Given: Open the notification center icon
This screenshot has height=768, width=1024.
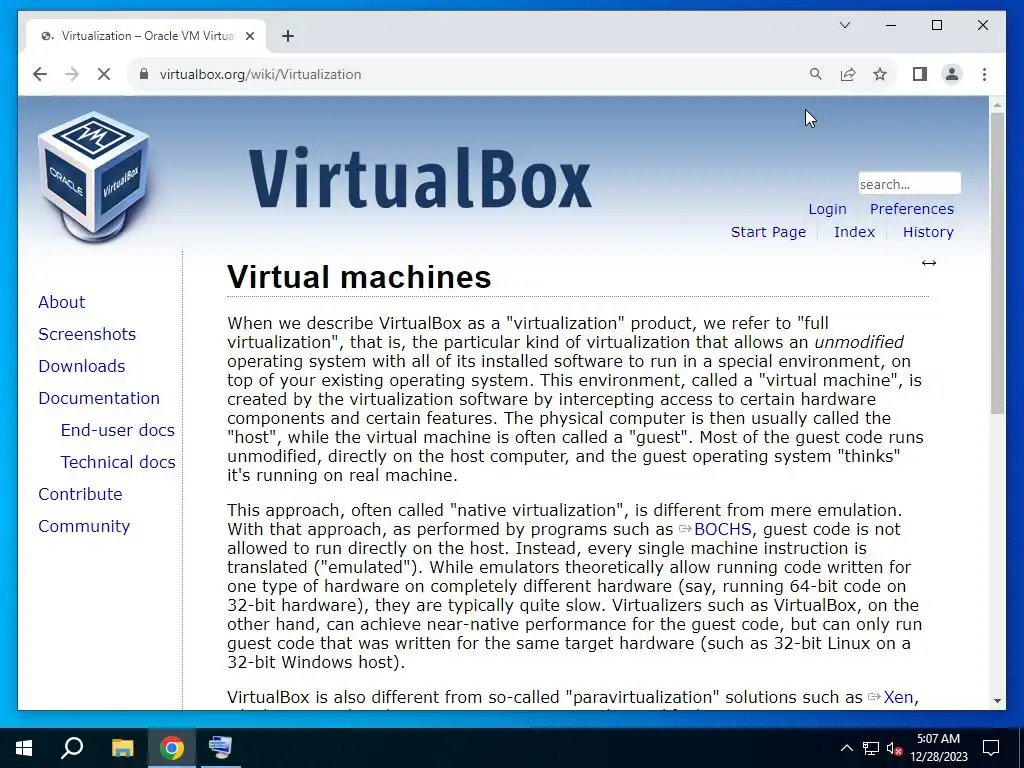Looking at the screenshot, I should (x=991, y=748).
